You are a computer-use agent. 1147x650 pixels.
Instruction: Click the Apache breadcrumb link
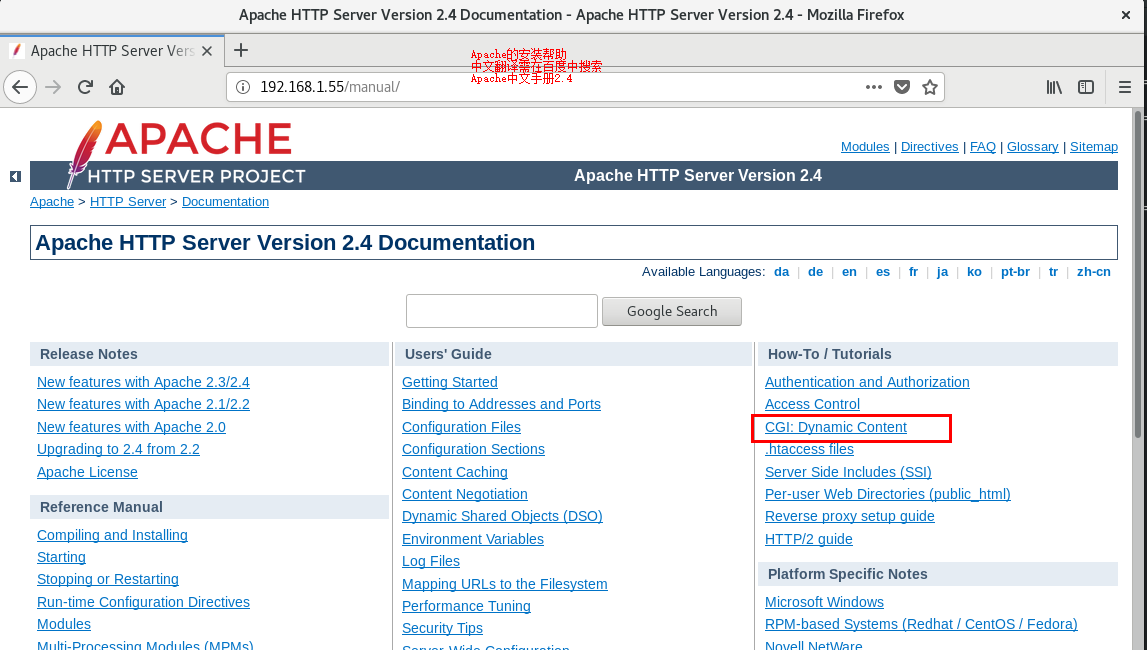(52, 201)
